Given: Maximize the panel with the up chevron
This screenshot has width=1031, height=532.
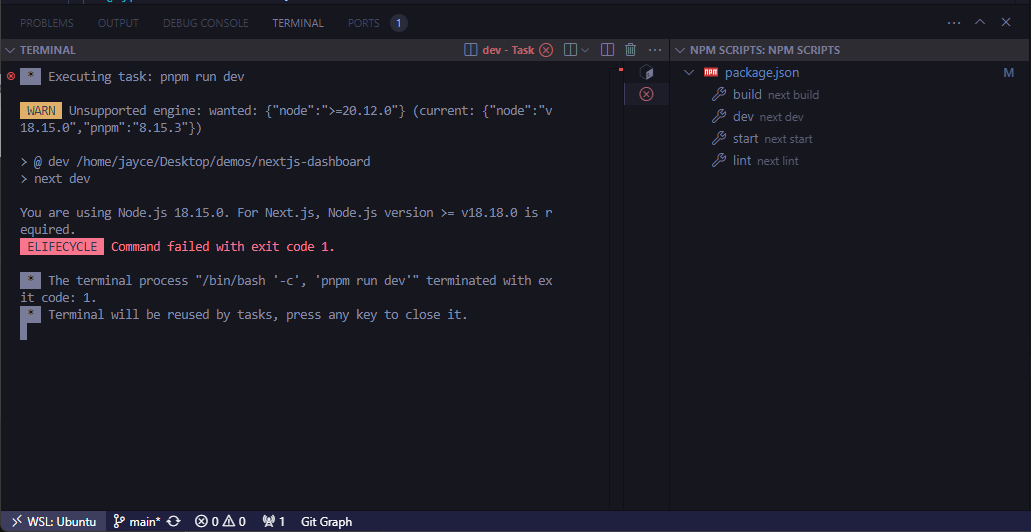Looking at the screenshot, I should click(980, 22).
